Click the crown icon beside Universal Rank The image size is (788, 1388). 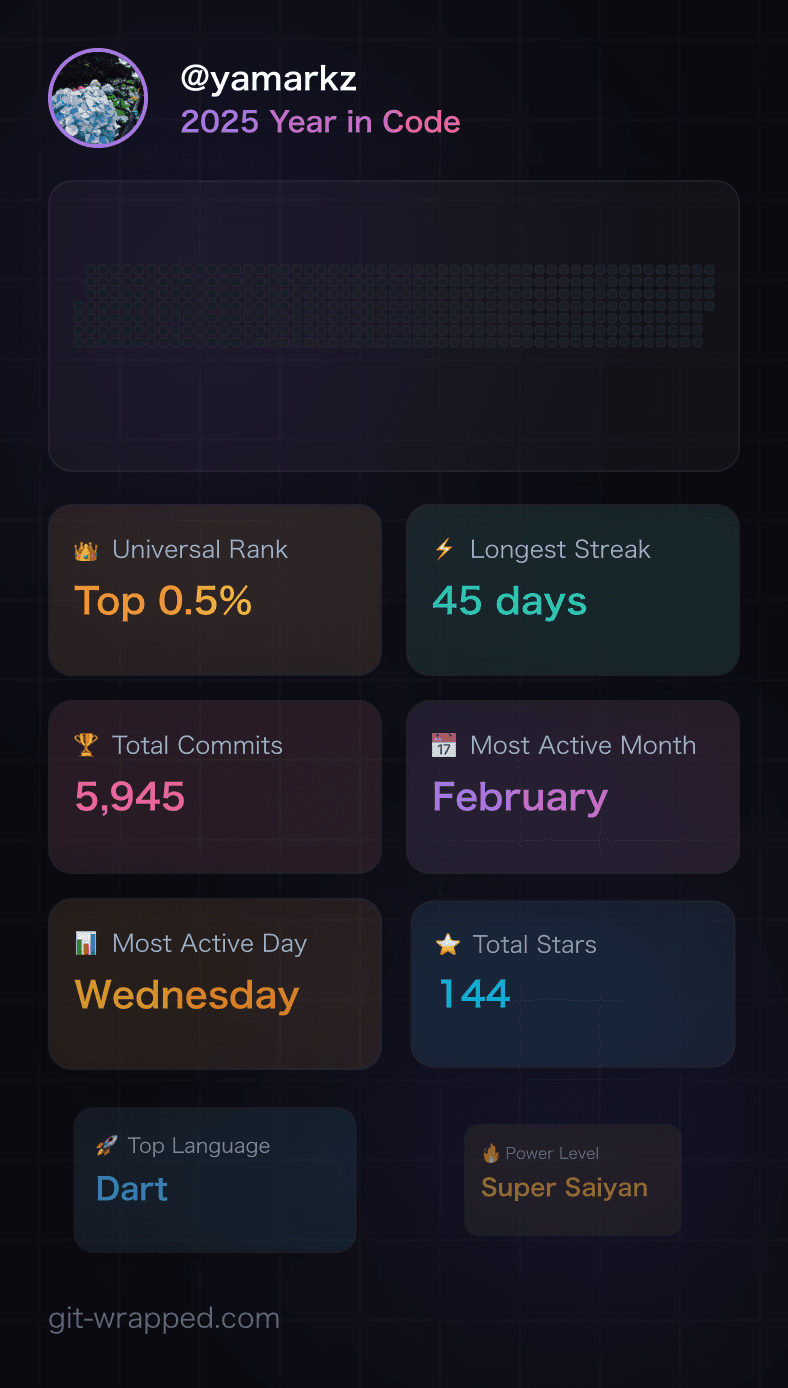85,550
